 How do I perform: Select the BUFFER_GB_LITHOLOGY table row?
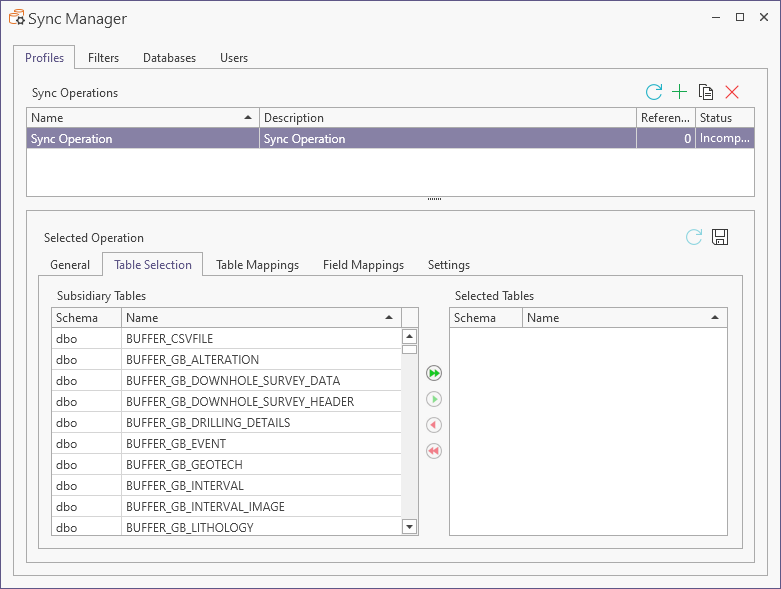[190, 527]
